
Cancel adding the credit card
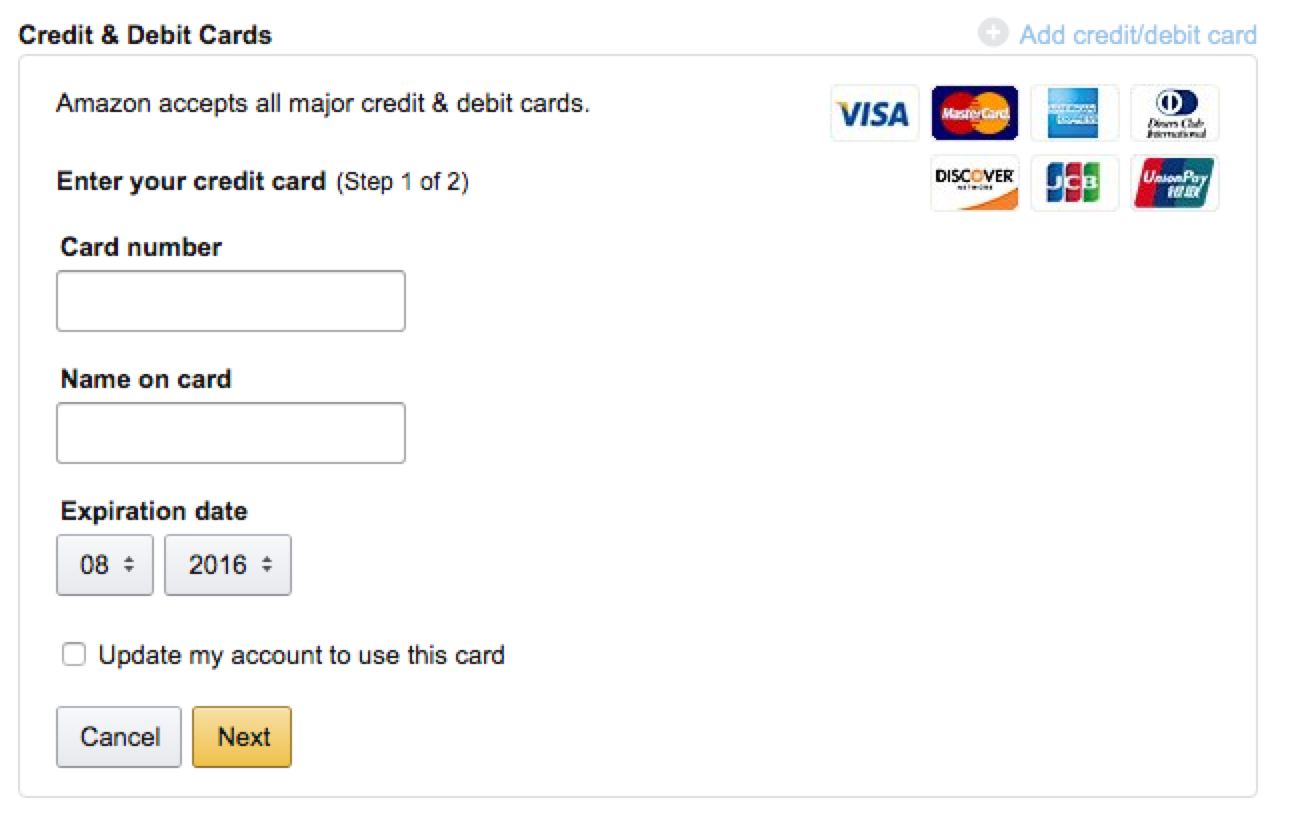point(119,737)
